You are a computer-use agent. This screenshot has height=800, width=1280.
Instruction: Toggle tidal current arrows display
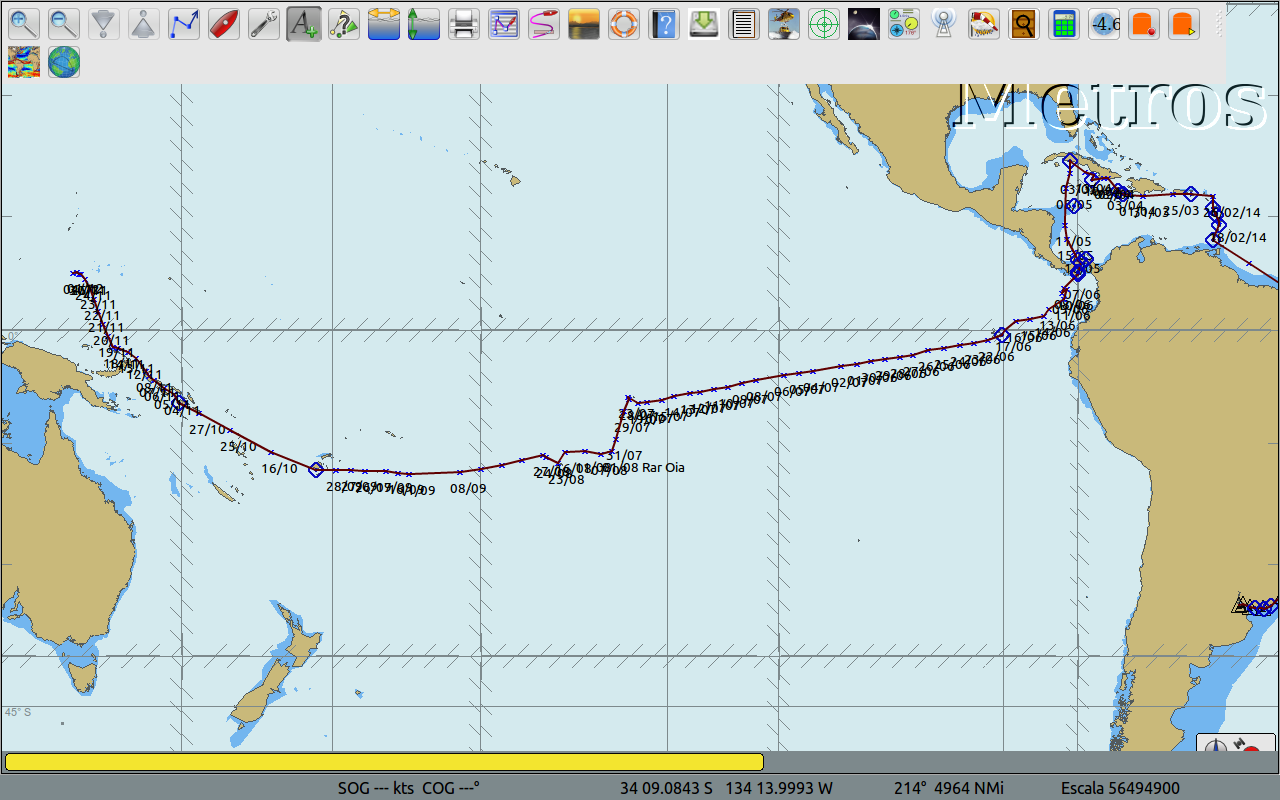tap(384, 23)
